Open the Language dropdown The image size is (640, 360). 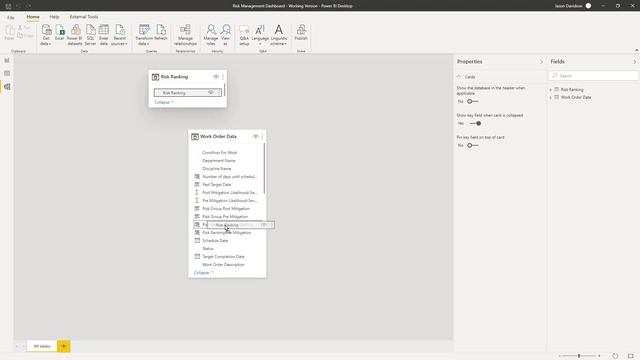[260, 35]
